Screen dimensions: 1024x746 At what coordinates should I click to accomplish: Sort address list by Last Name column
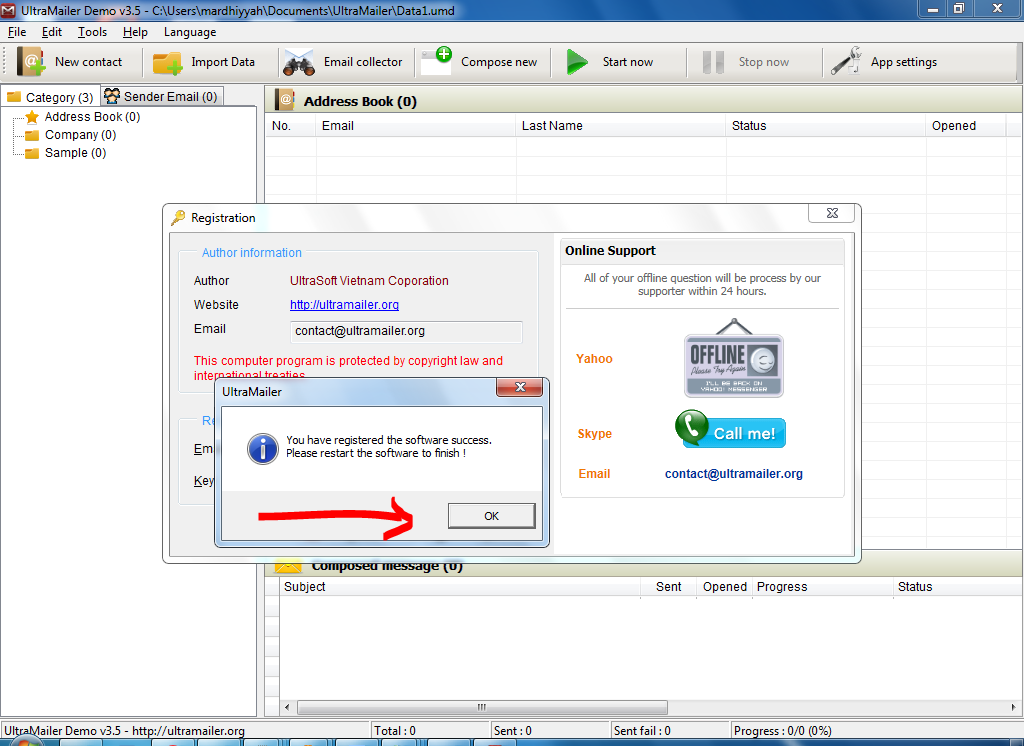(x=620, y=126)
